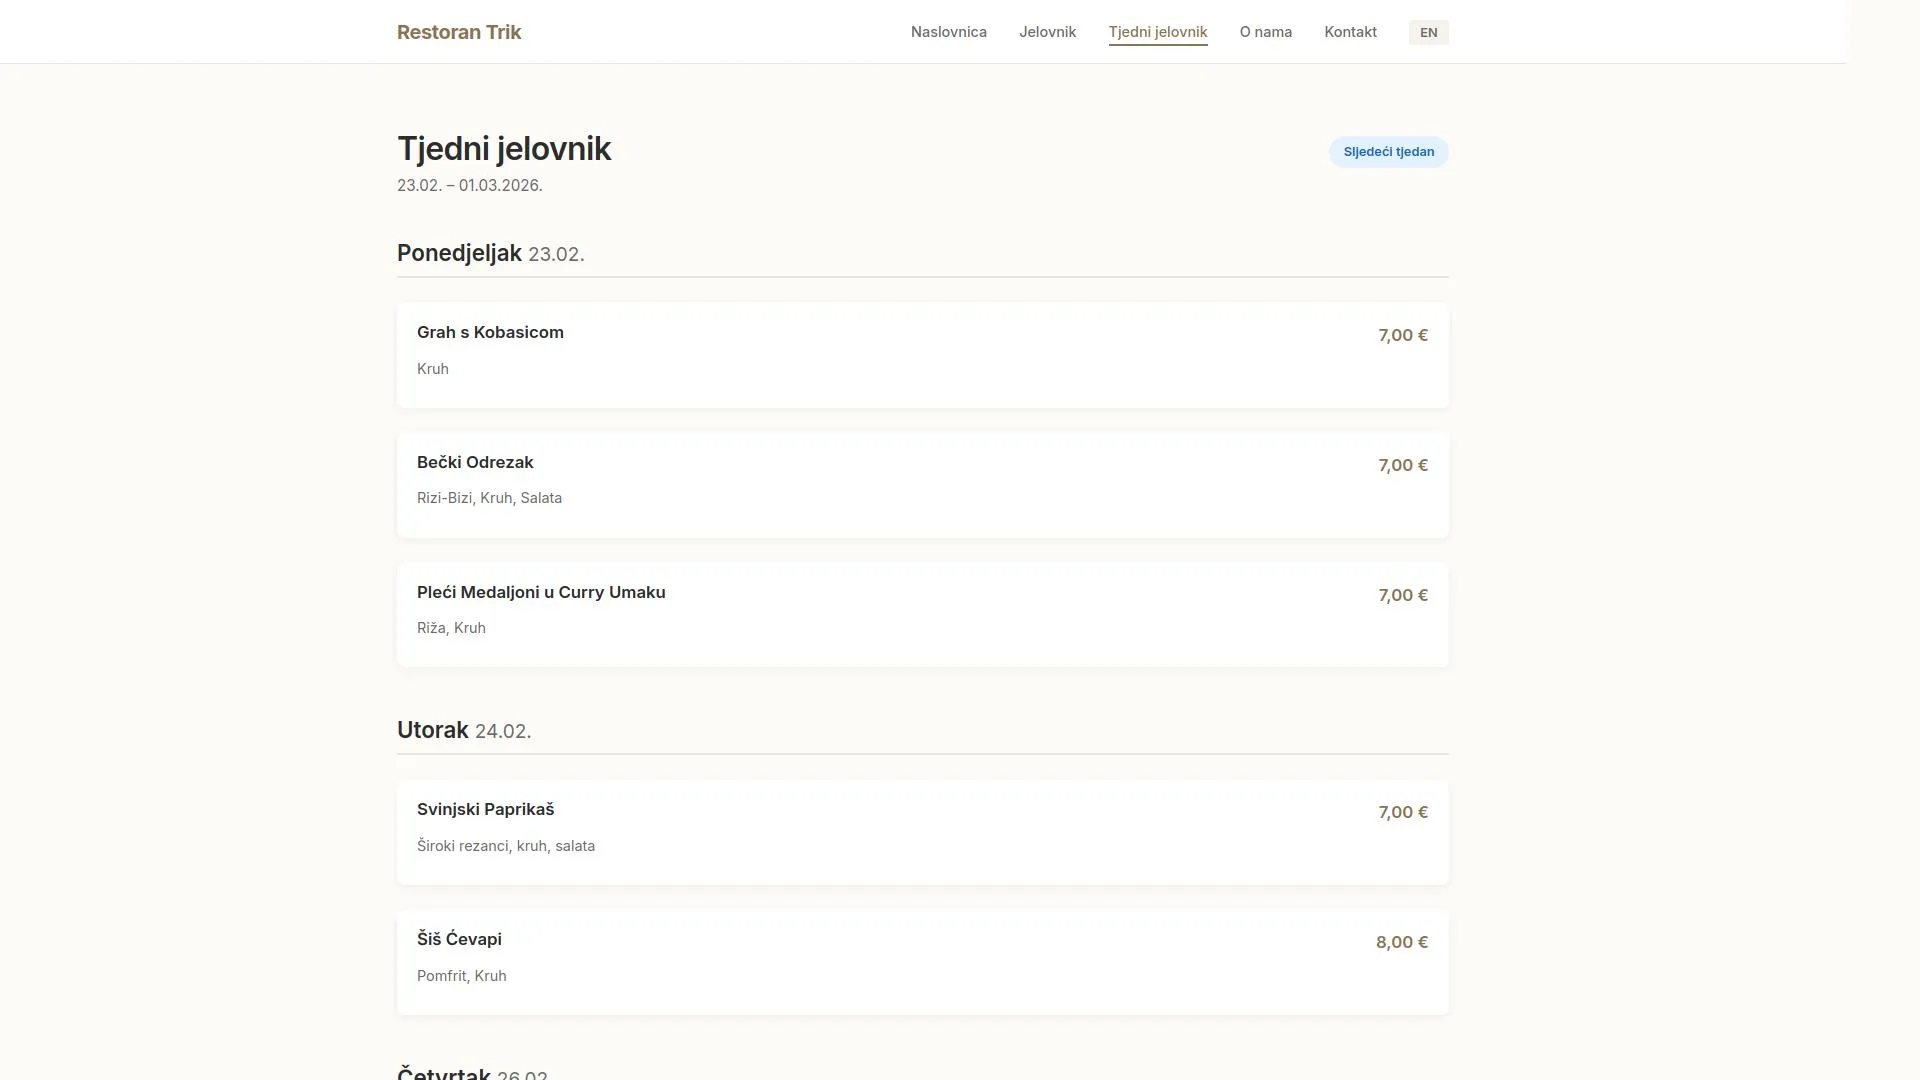Image resolution: width=1920 pixels, height=1080 pixels.
Task: Click the 8,00 € price label
Action: [x=1401, y=942]
